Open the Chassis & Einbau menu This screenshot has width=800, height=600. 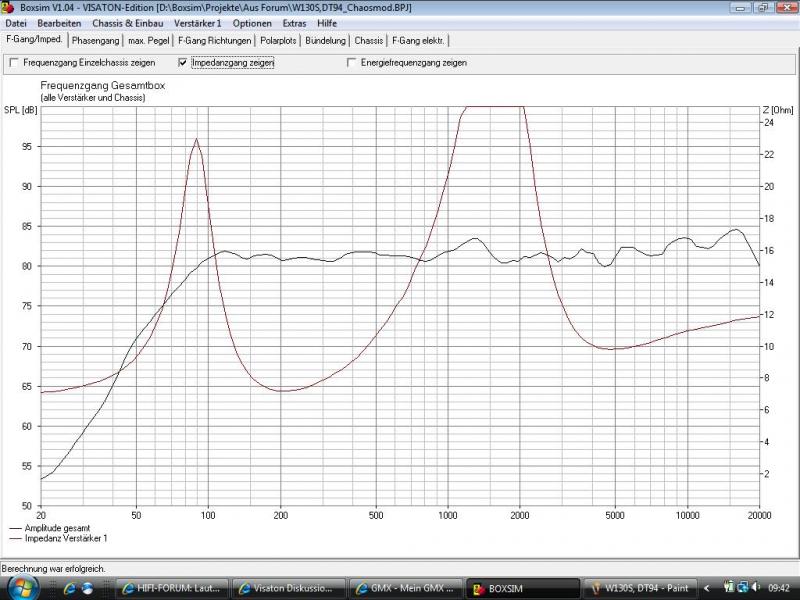[x=128, y=23]
